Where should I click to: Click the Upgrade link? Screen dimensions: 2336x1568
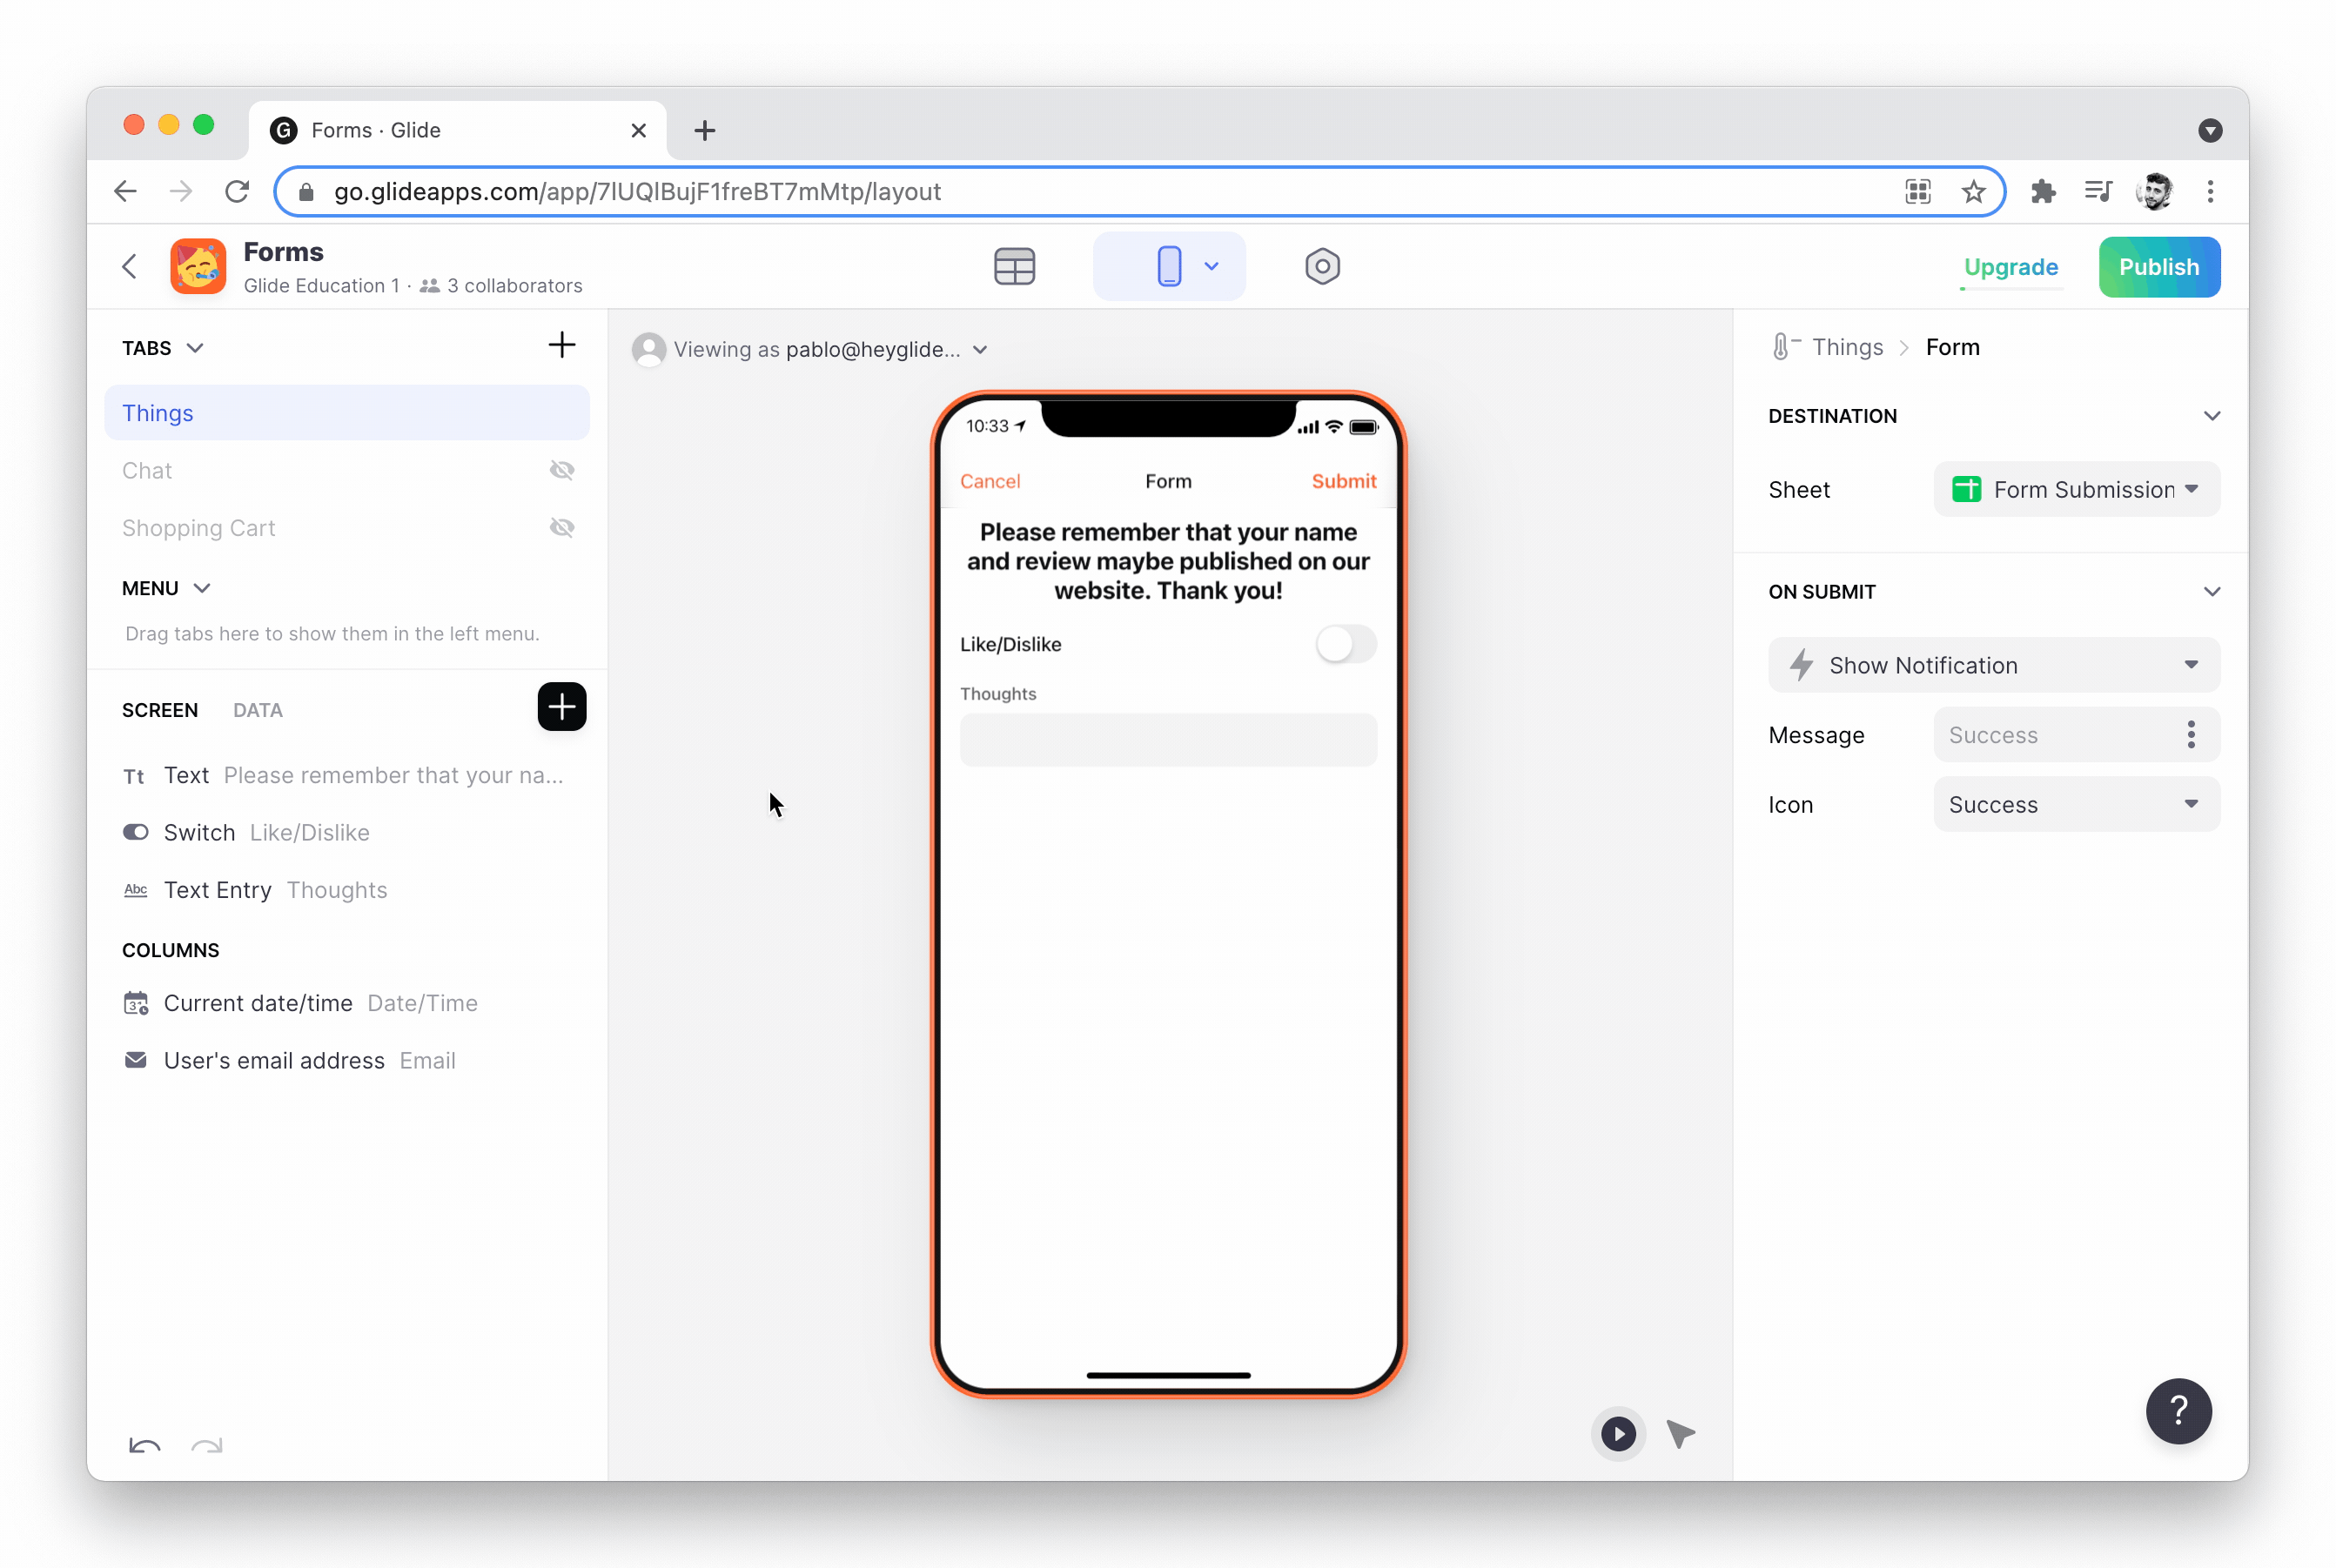(x=2010, y=267)
